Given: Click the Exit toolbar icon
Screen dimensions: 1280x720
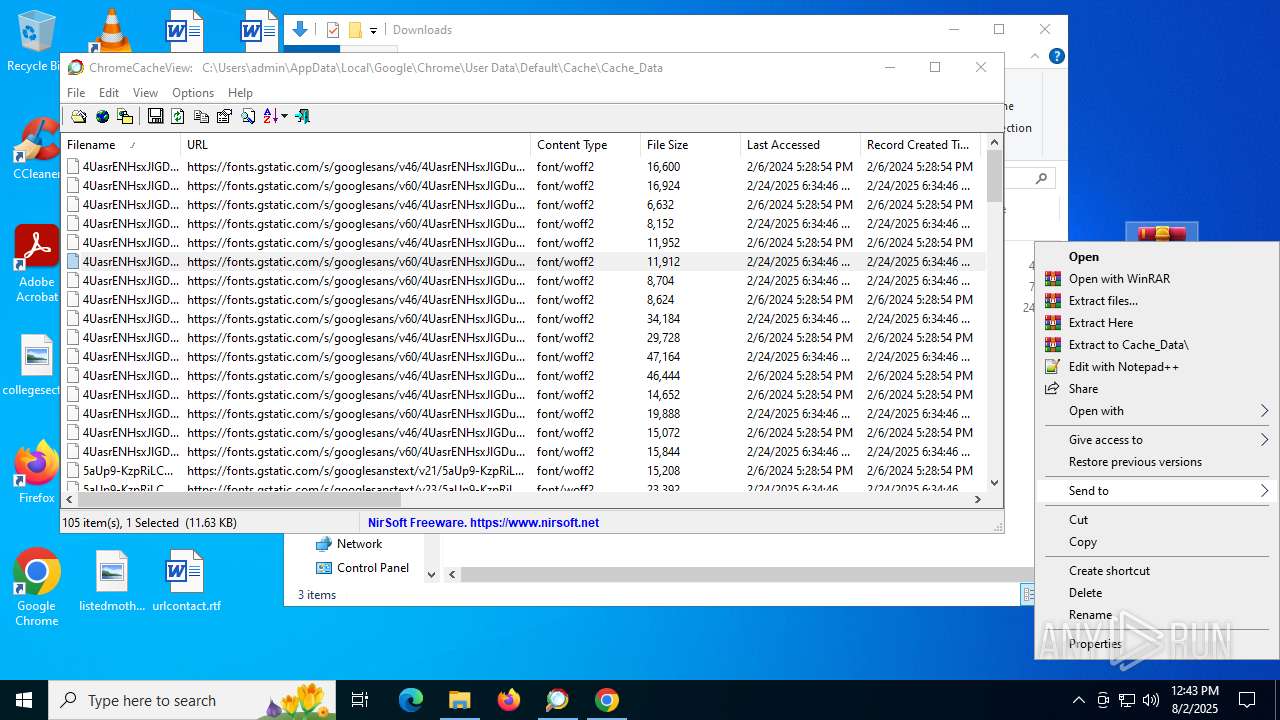Looking at the screenshot, I should (x=302, y=117).
